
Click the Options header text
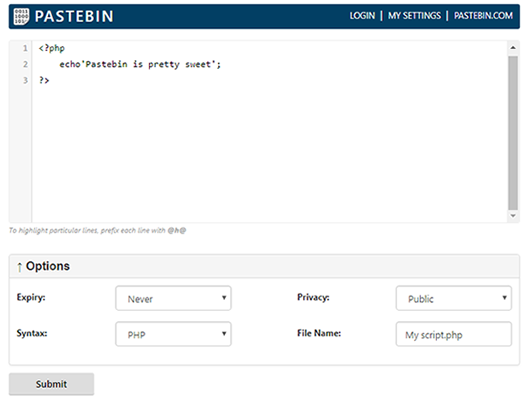pos(48,266)
